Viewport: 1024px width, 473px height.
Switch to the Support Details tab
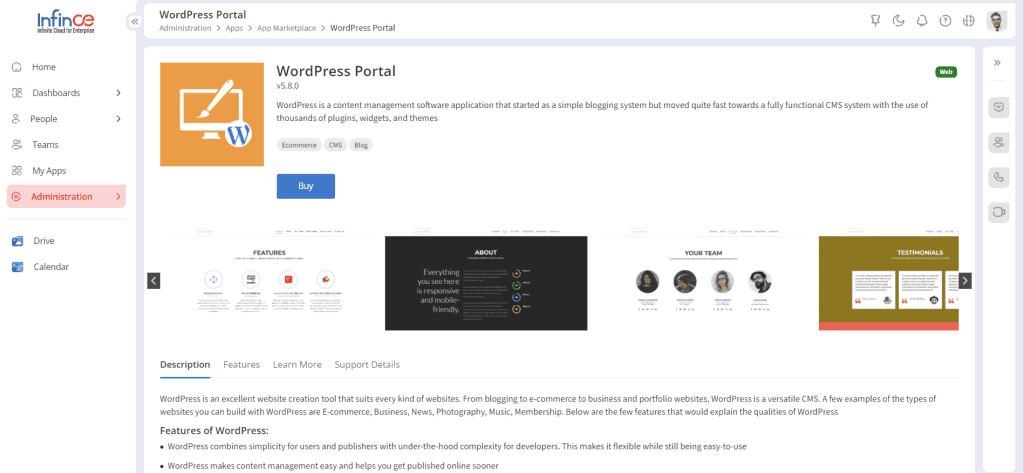coord(367,365)
